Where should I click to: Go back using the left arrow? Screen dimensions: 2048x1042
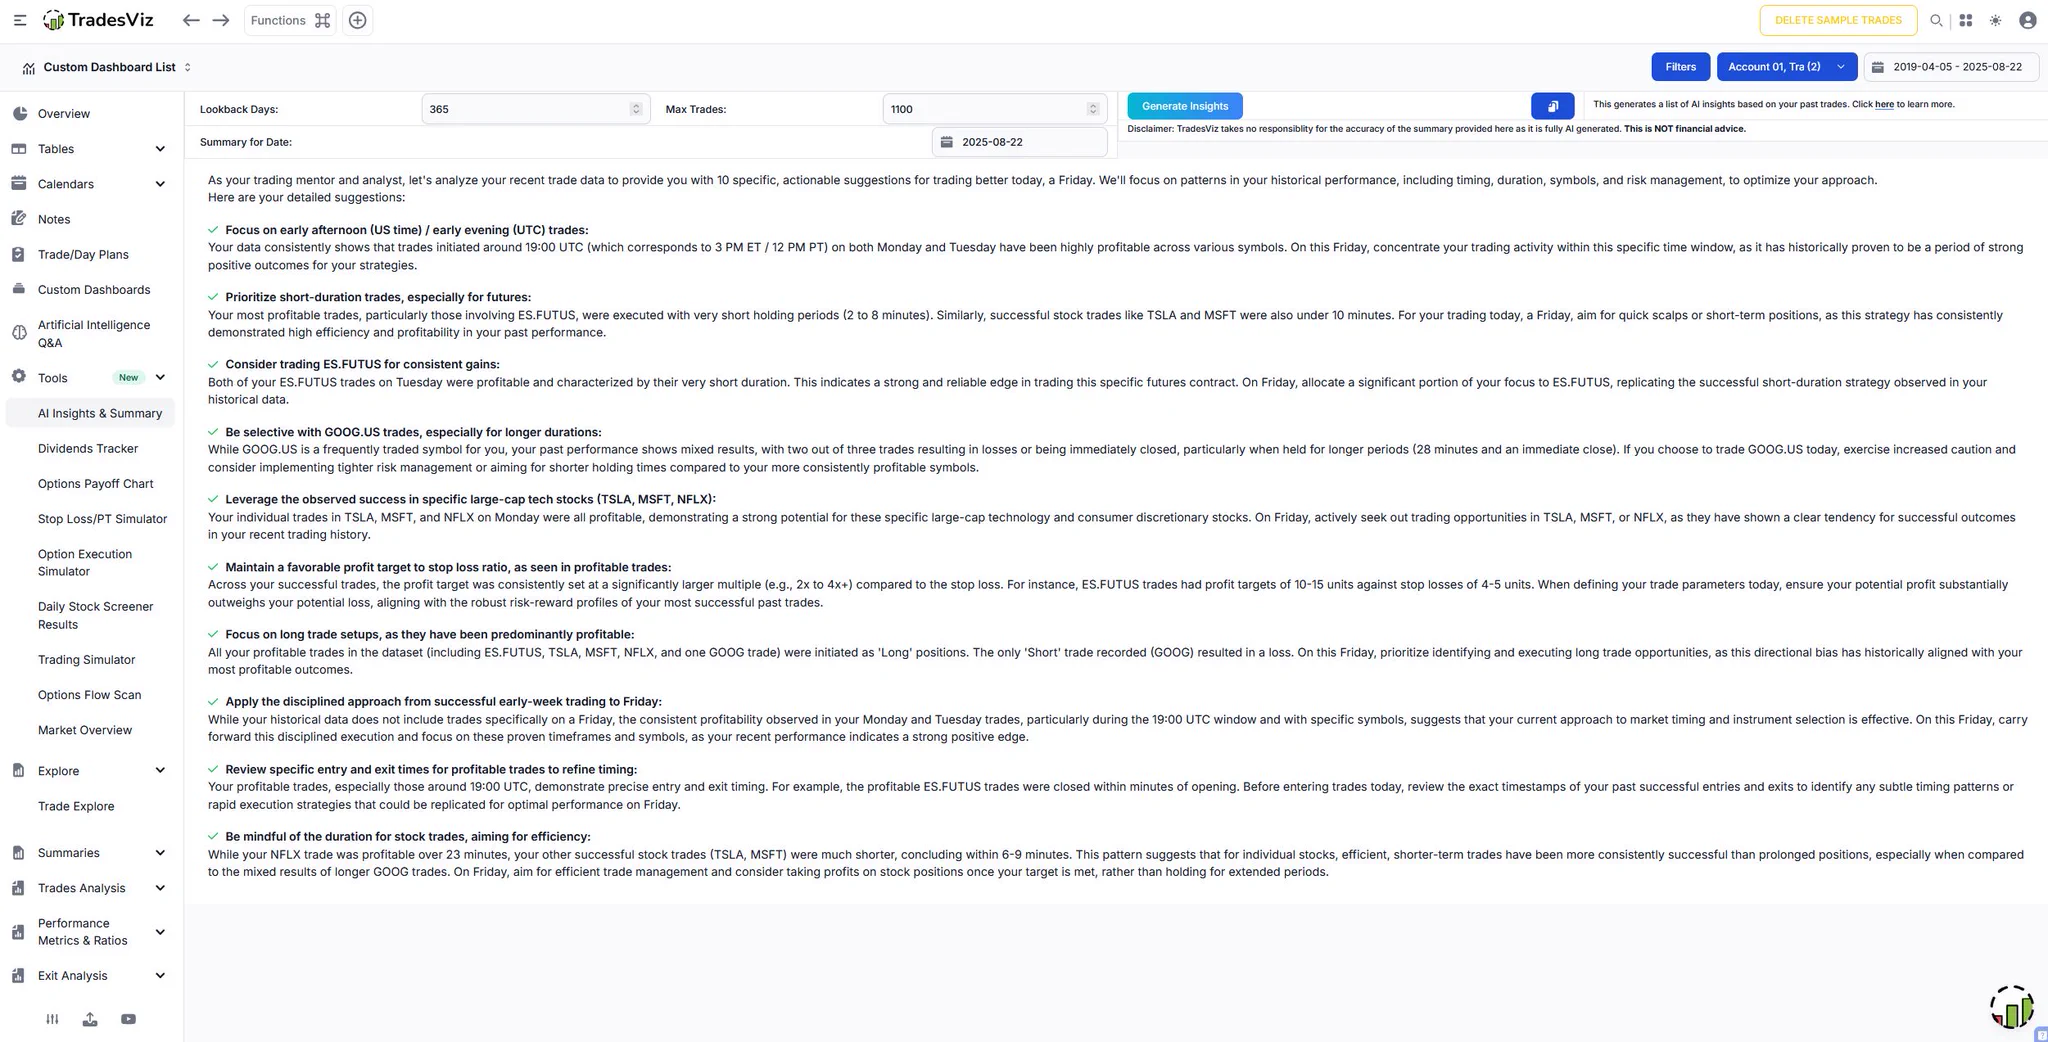point(191,20)
